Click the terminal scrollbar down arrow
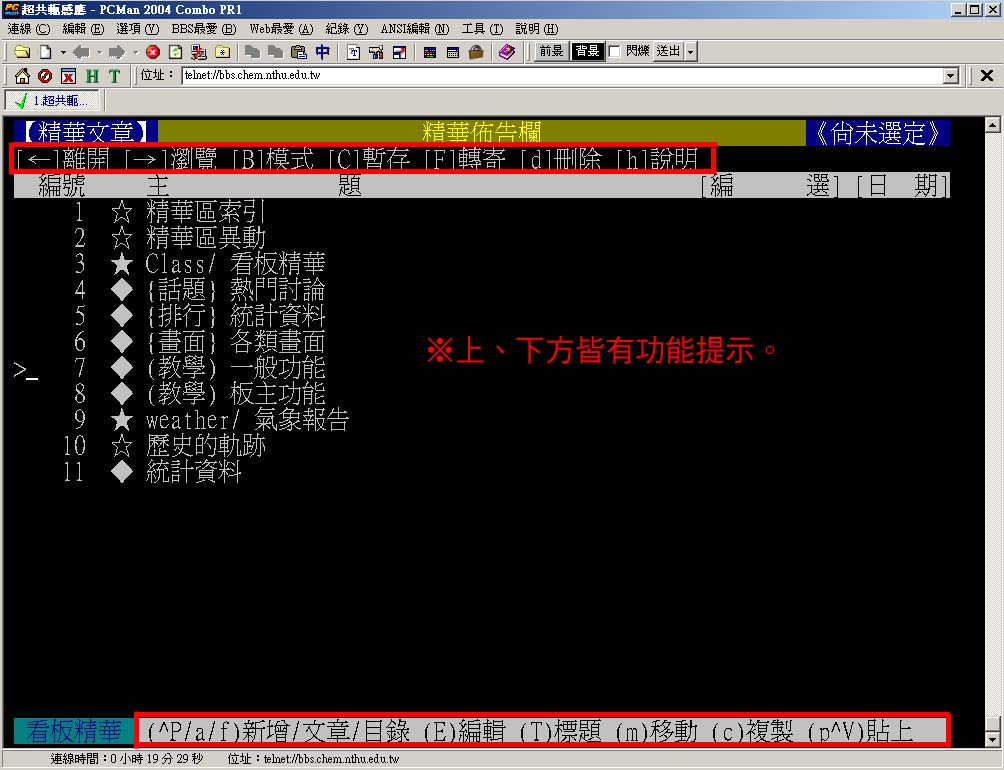Screen dimensions: 1004x770 point(992,739)
